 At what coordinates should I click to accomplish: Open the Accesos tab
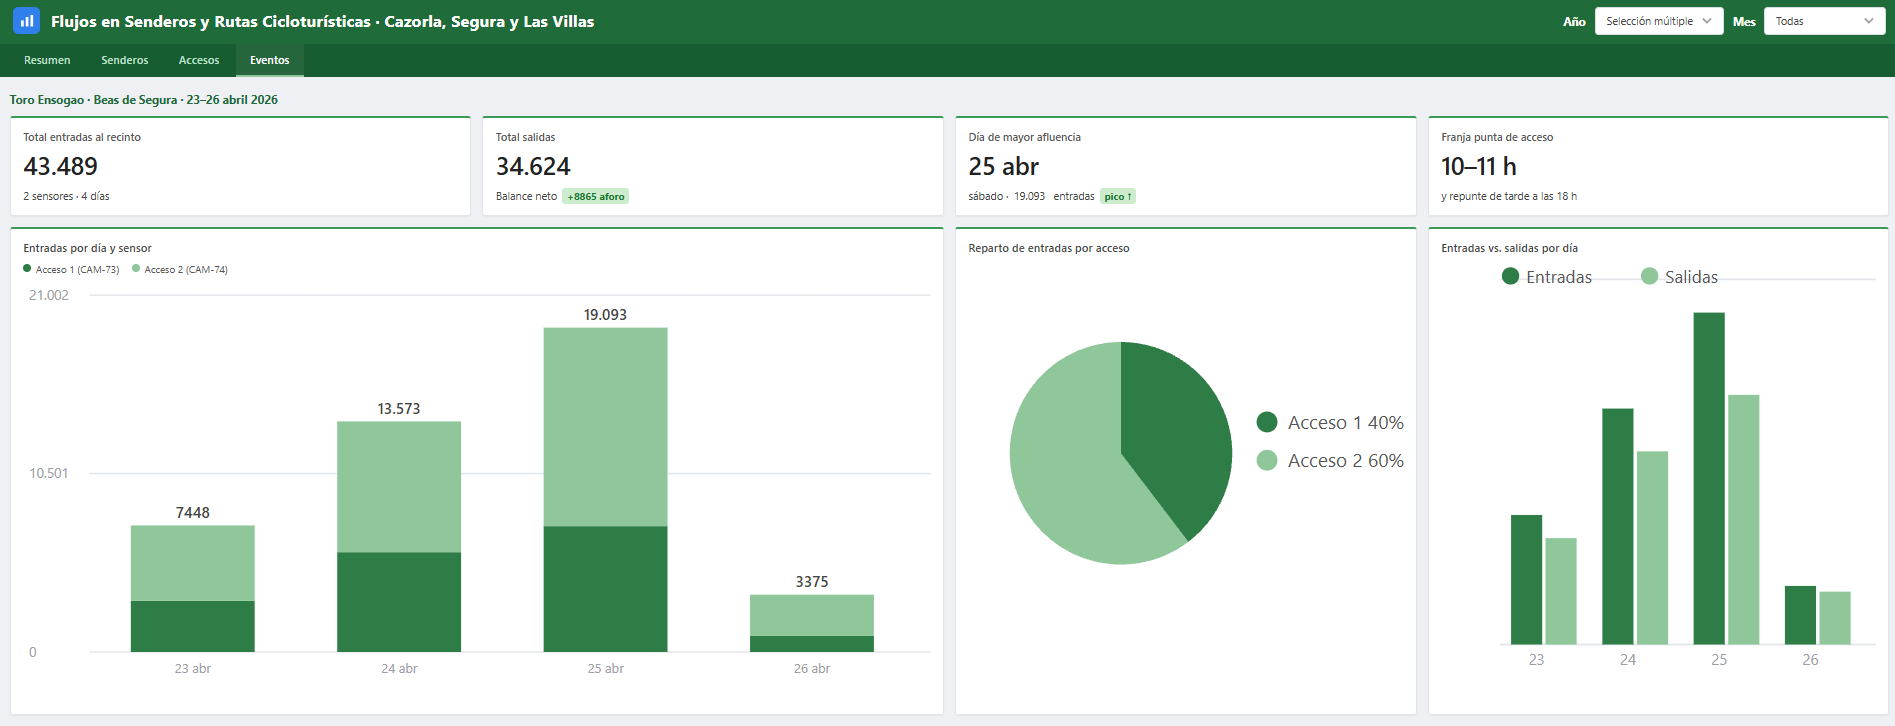pos(199,60)
